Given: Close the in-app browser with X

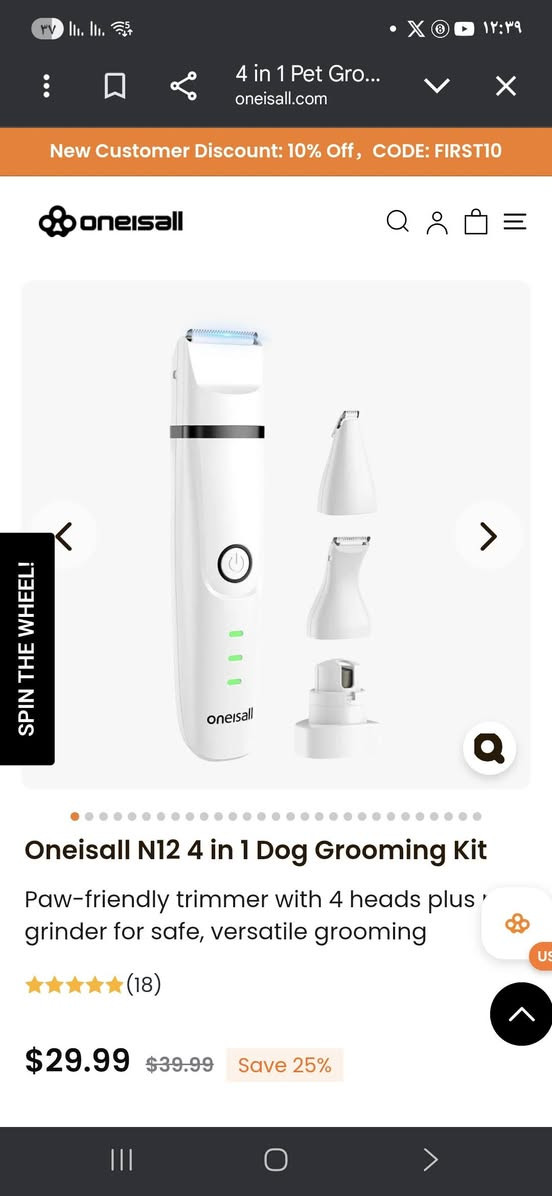Looking at the screenshot, I should click(506, 86).
